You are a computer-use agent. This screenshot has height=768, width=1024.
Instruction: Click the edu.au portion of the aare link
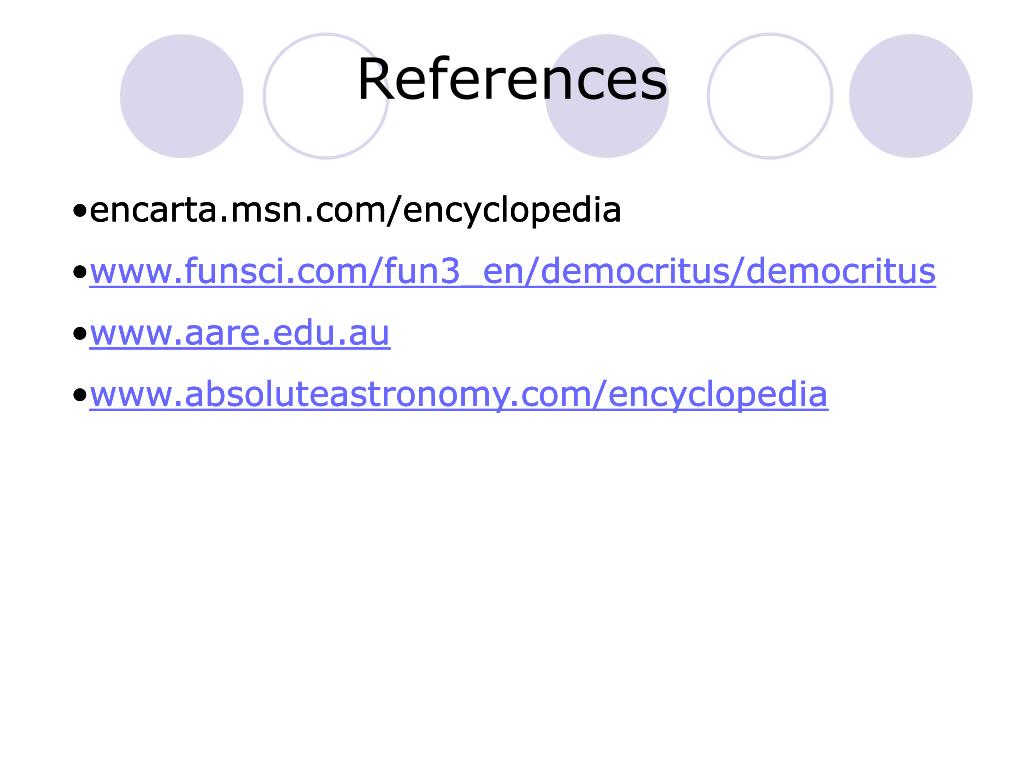click(331, 333)
